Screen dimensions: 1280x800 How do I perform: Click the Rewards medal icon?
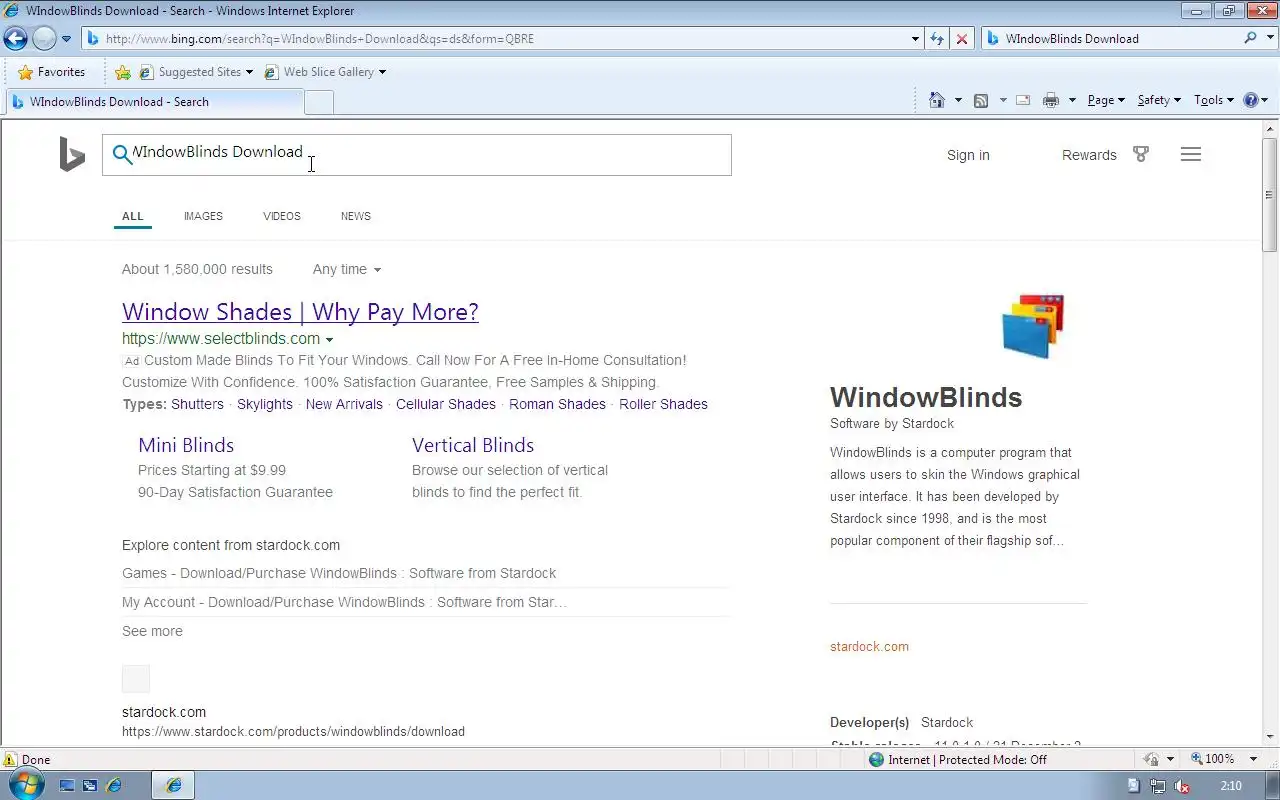coord(1141,154)
